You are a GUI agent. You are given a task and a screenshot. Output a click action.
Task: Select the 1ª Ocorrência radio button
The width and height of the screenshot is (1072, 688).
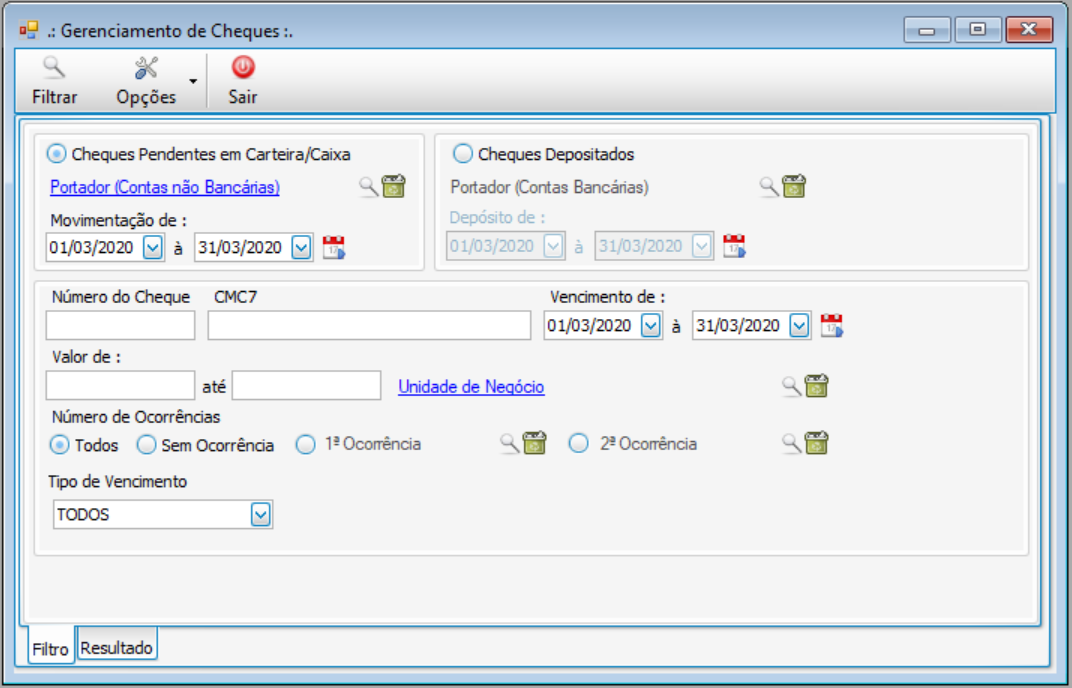tap(306, 445)
